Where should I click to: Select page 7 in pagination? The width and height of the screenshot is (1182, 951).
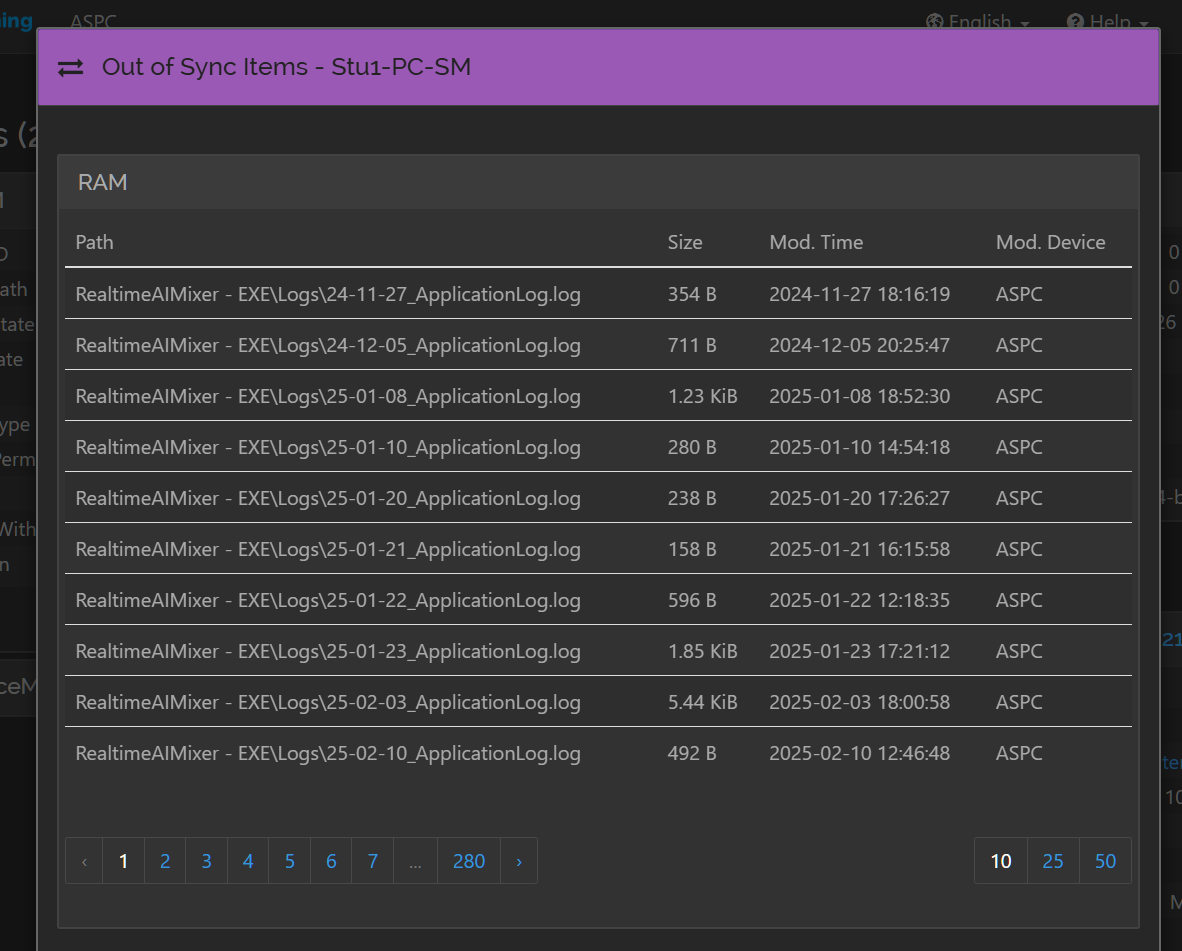coord(372,861)
